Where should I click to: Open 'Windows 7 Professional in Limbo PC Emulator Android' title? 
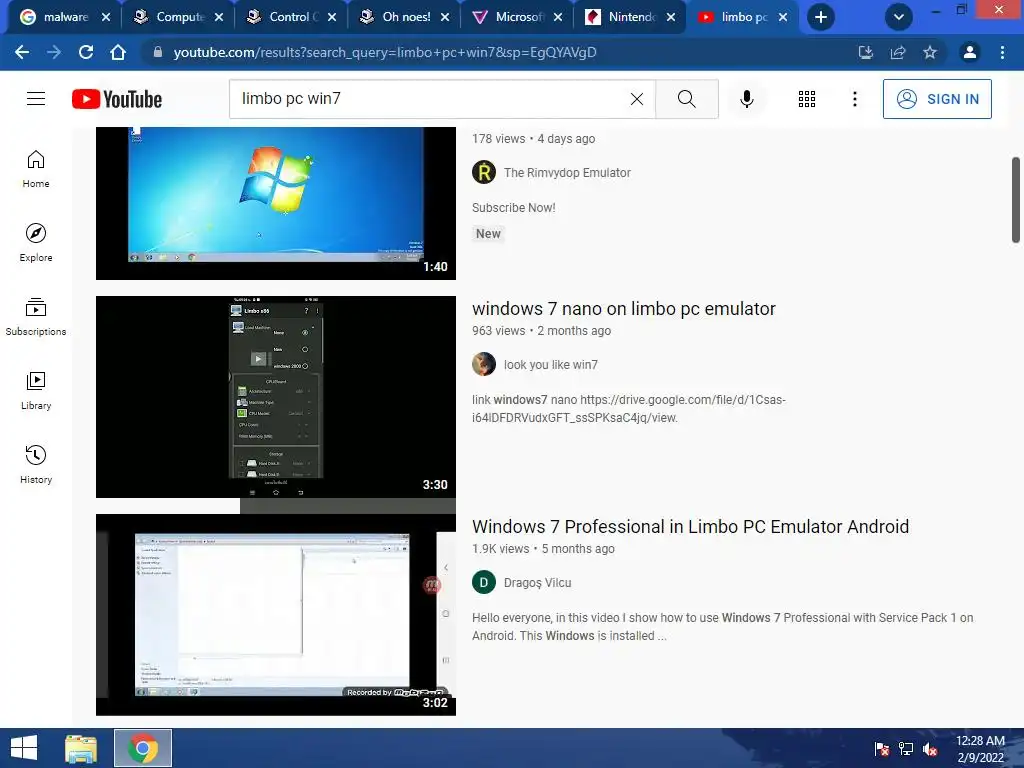click(690, 526)
